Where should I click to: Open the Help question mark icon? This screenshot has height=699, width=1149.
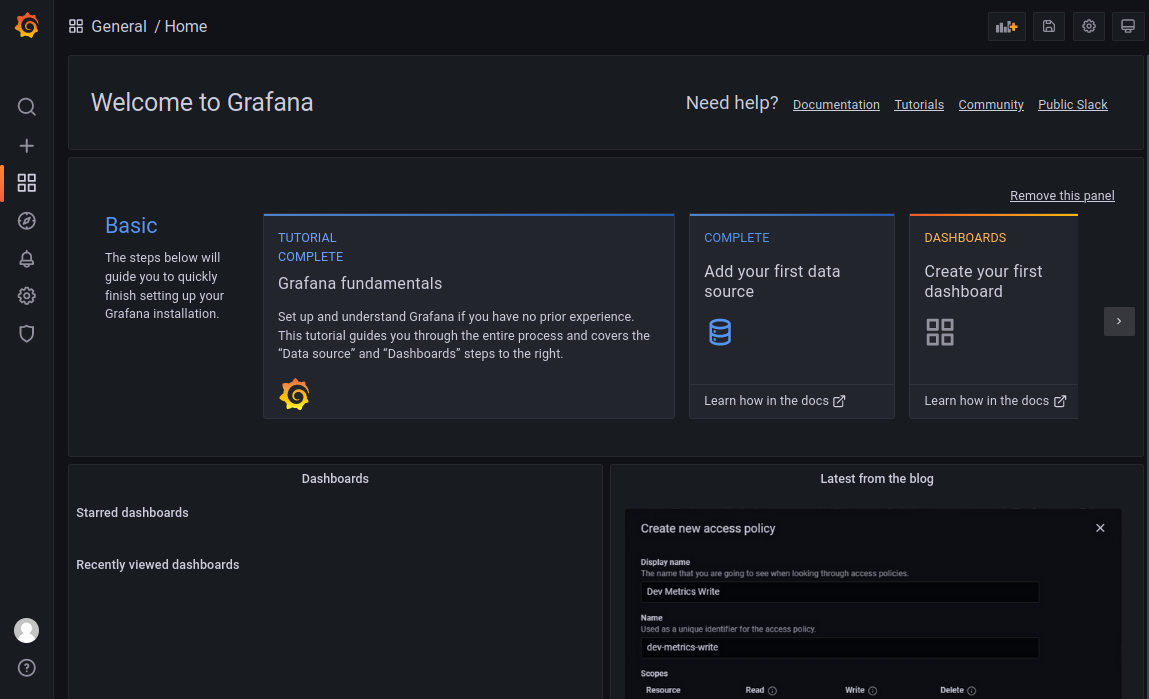tap(26, 667)
